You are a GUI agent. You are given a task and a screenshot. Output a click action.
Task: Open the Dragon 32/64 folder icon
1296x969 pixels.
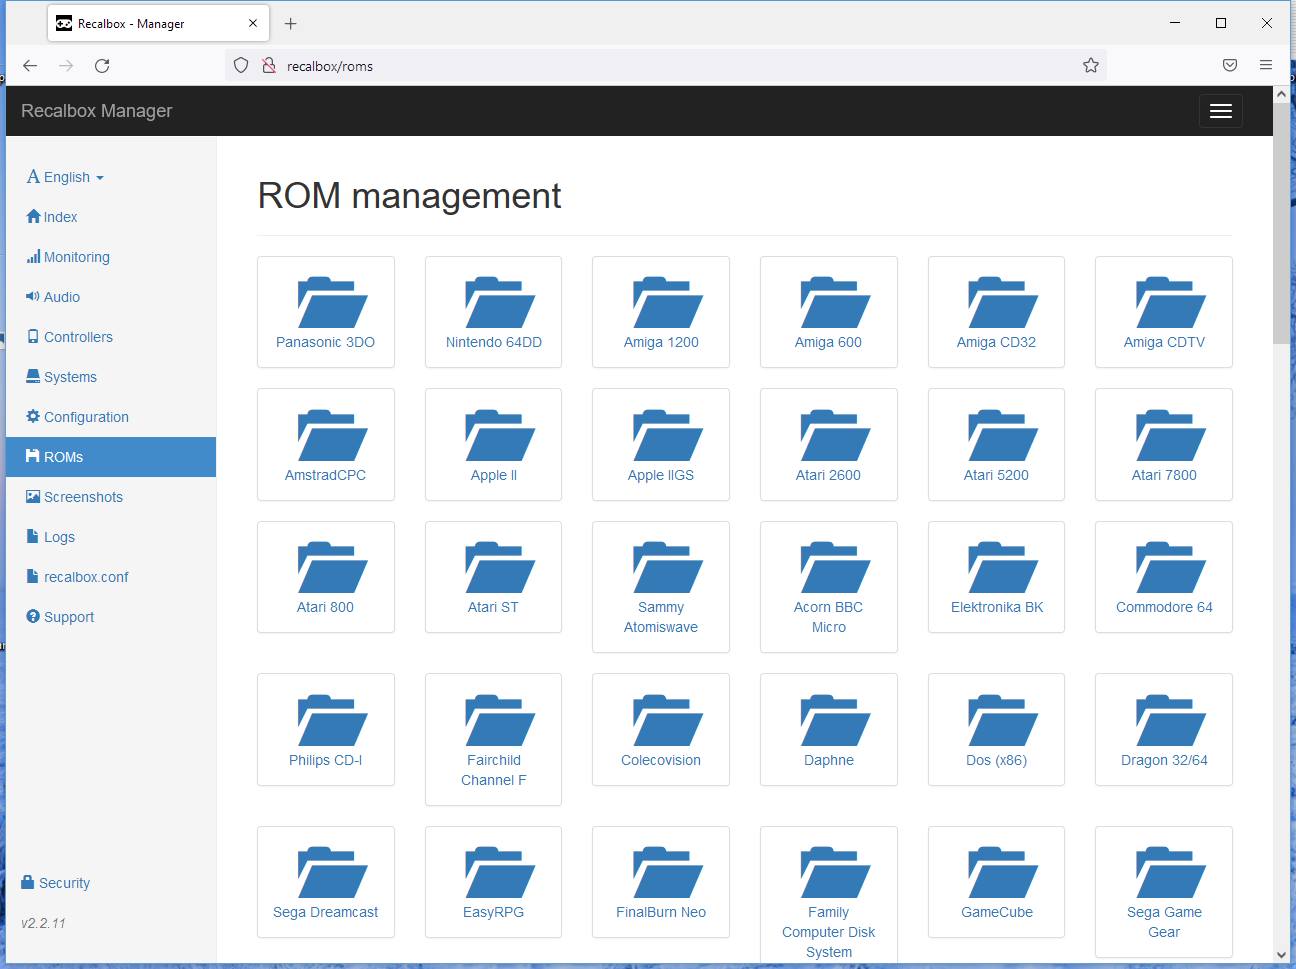(1171, 720)
